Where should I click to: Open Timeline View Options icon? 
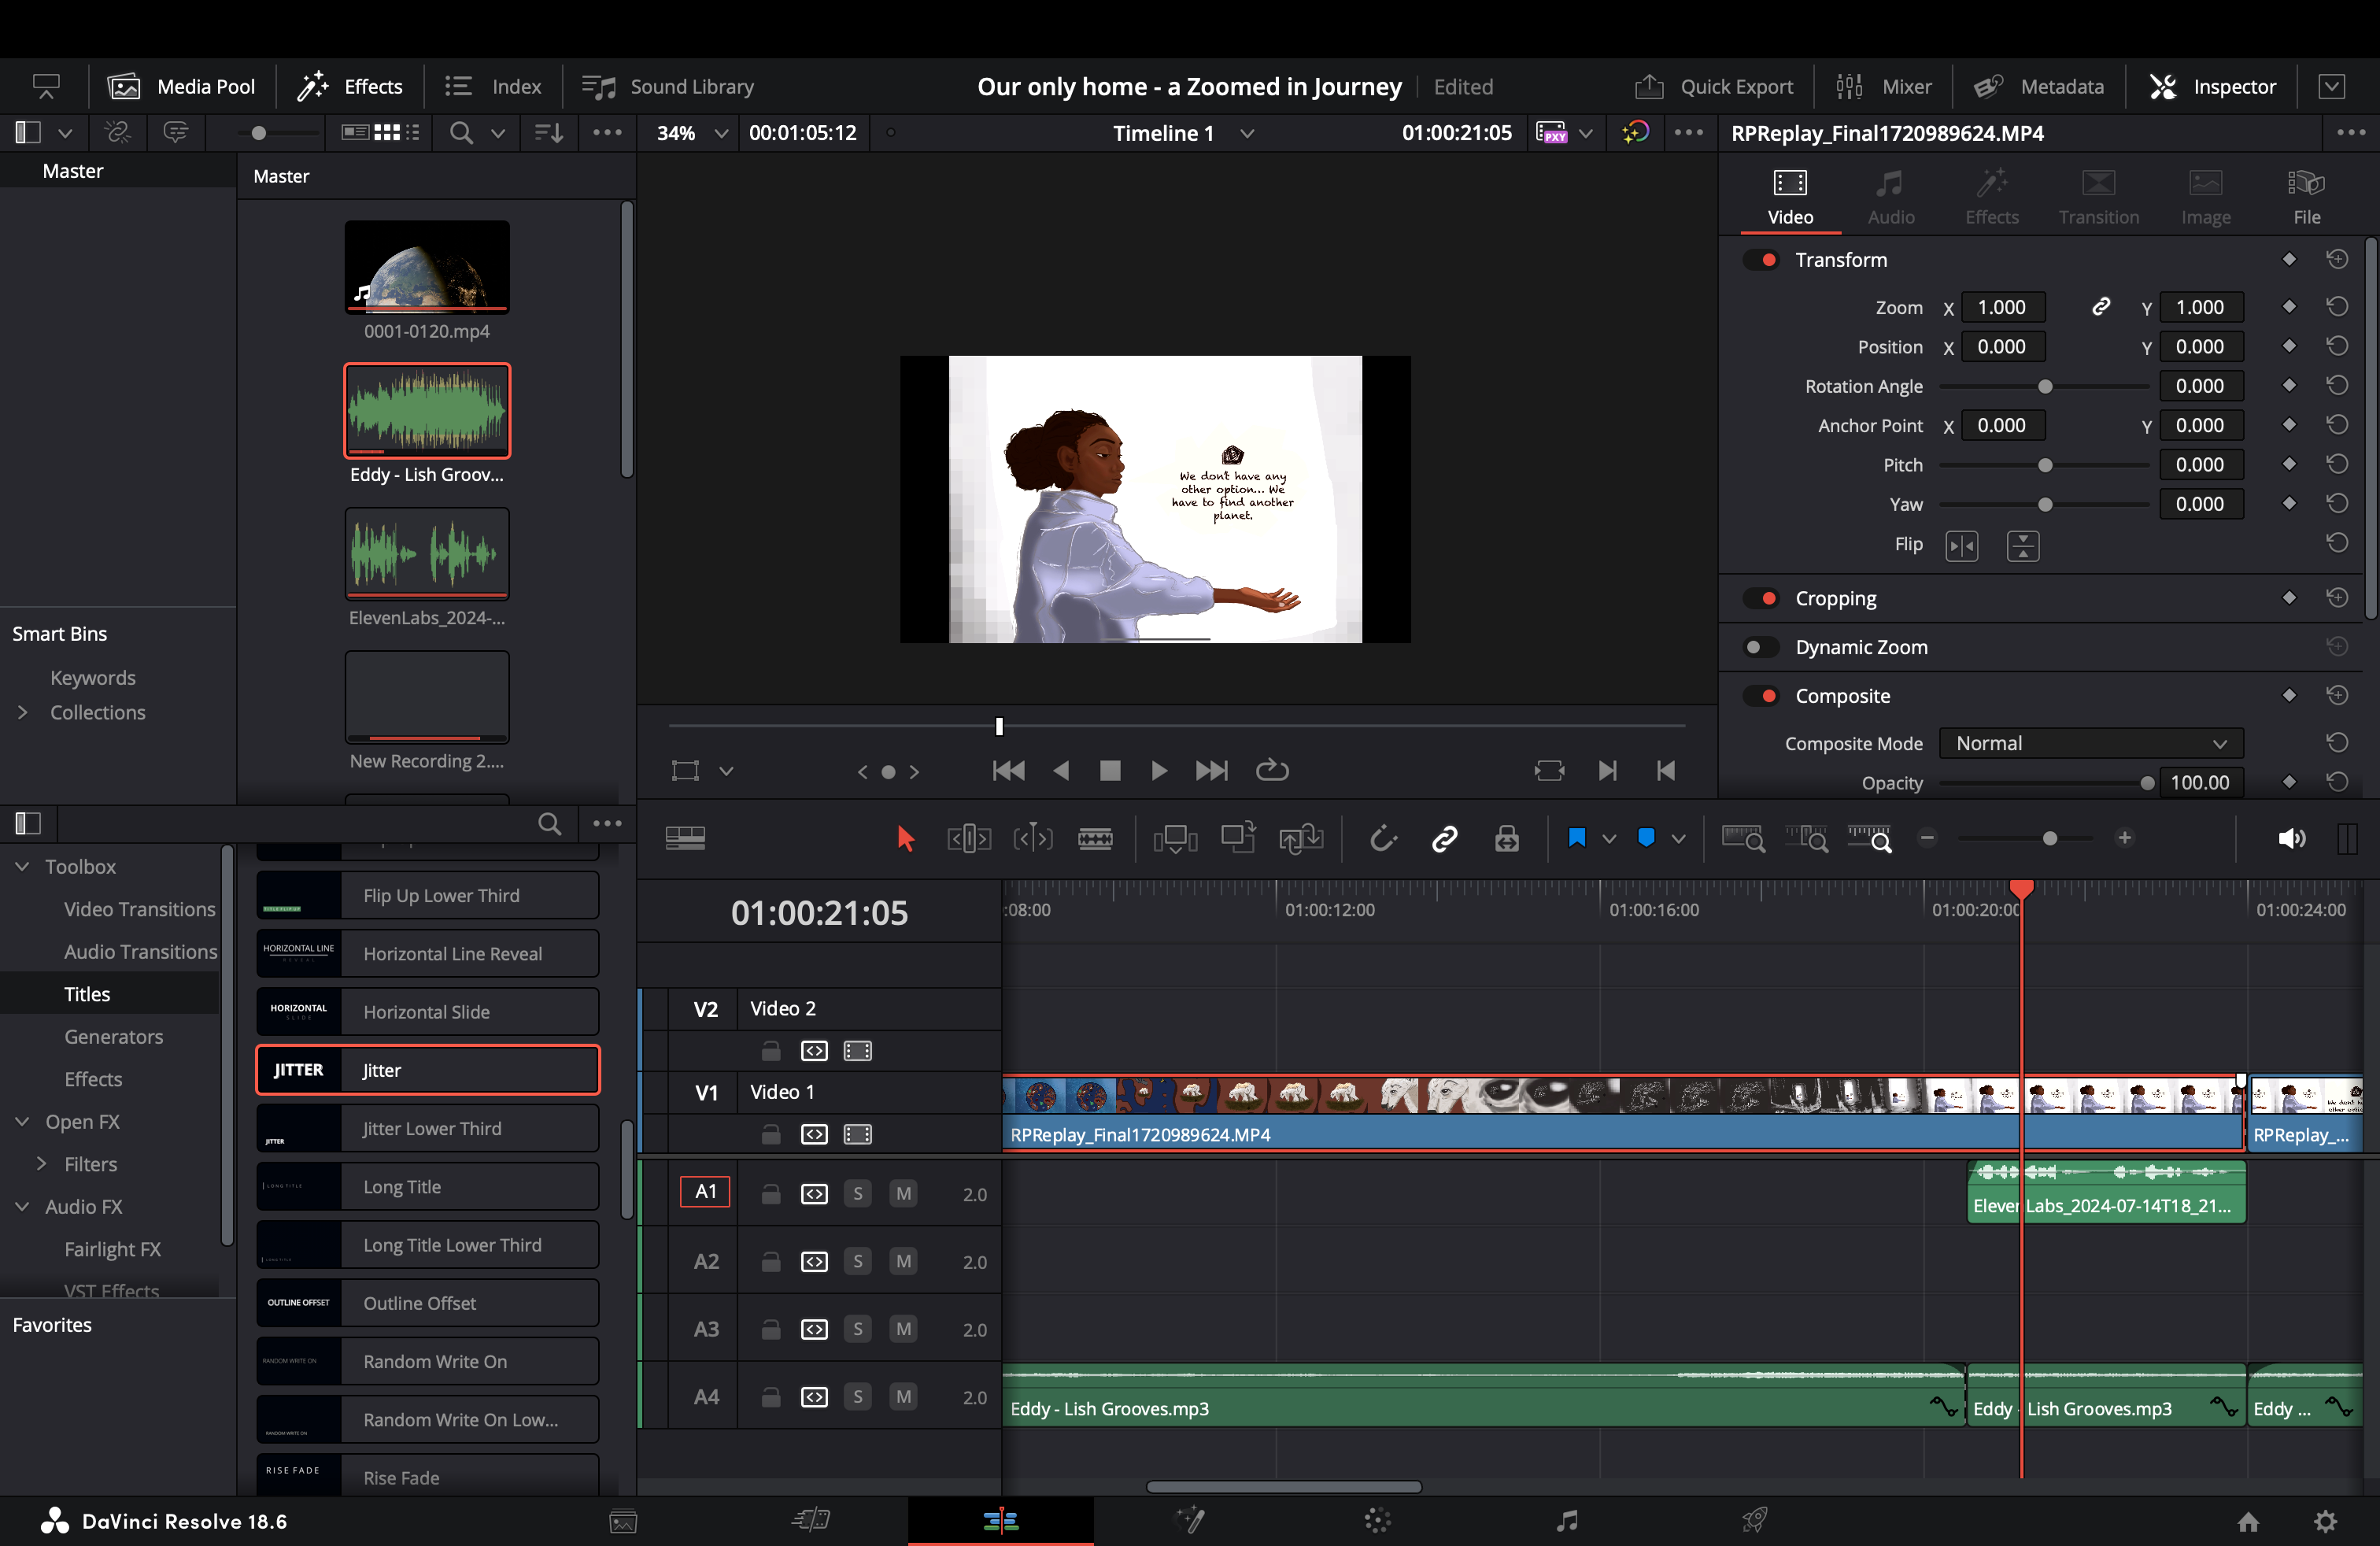(x=685, y=838)
